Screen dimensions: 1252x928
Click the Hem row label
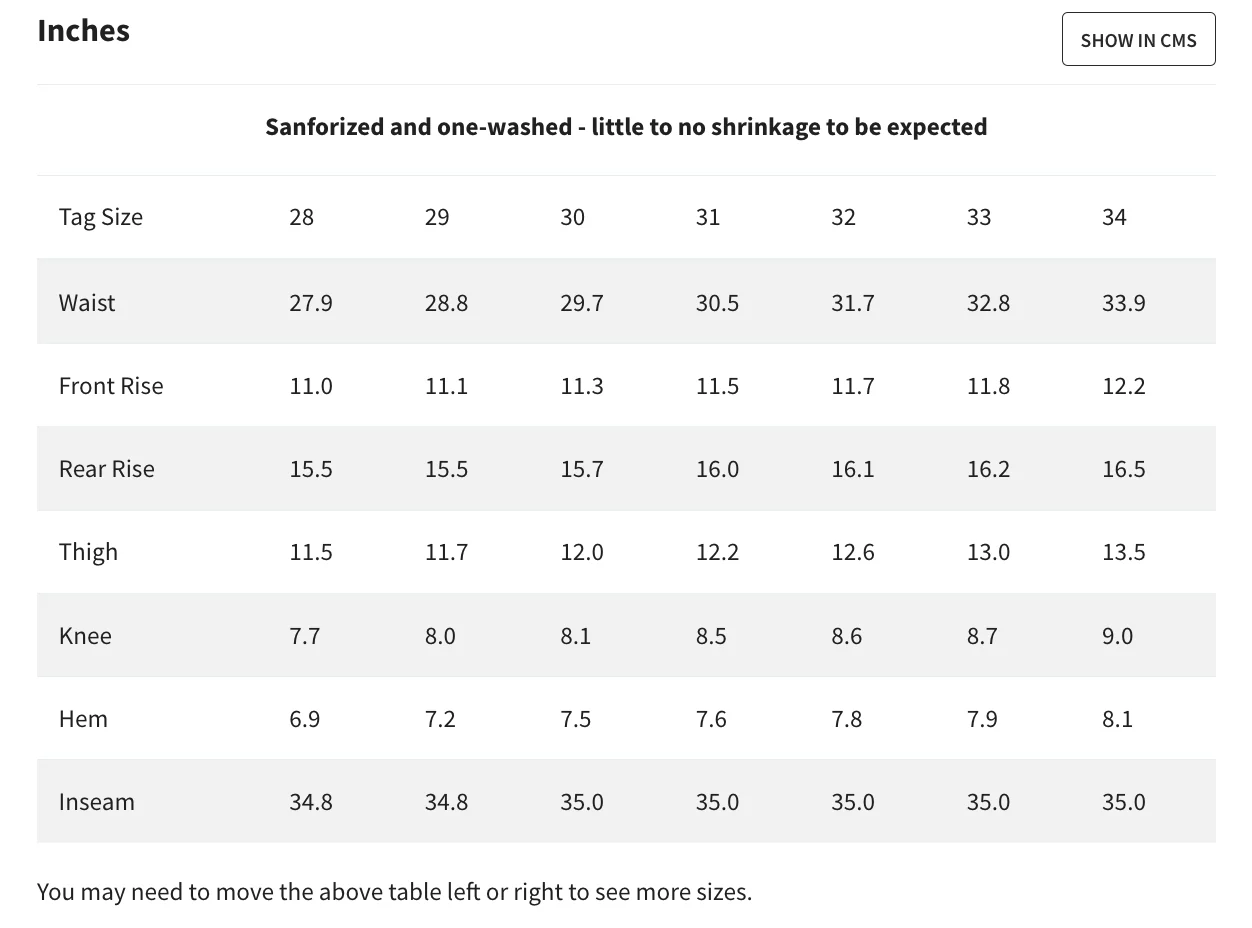tap(83, 719)
